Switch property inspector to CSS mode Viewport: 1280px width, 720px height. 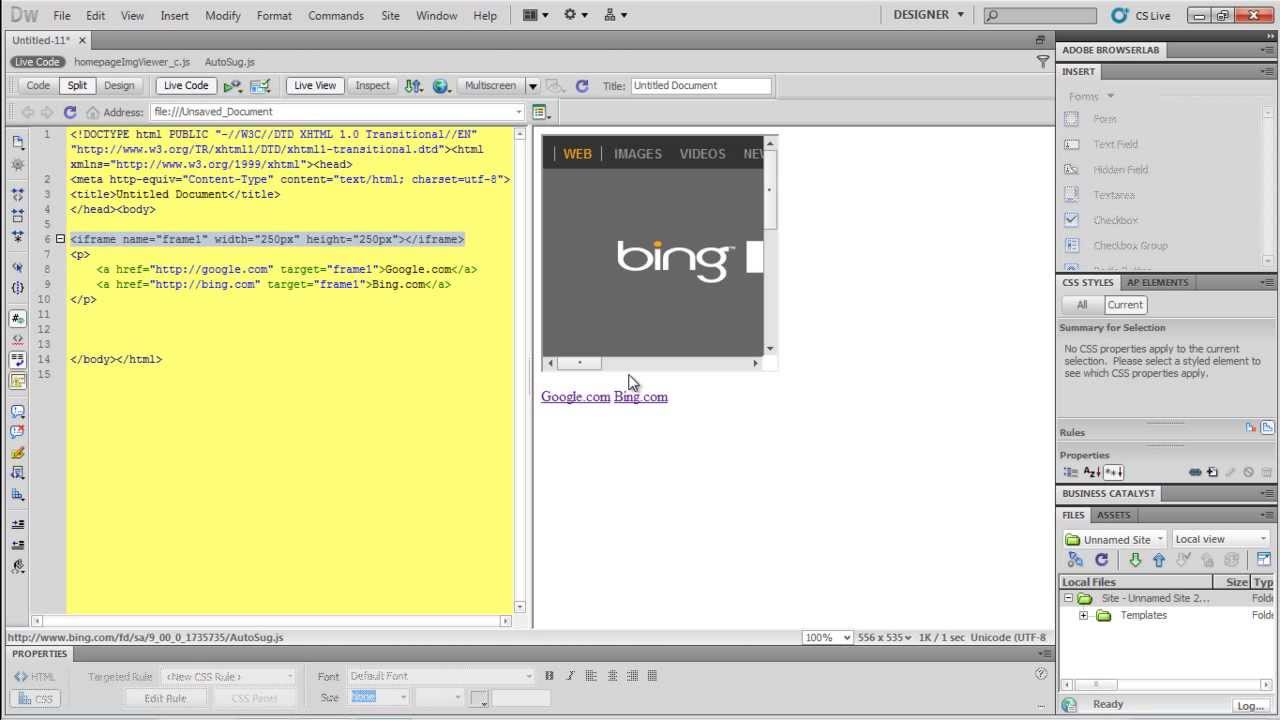pyautogui.click(x=35, y=698)
